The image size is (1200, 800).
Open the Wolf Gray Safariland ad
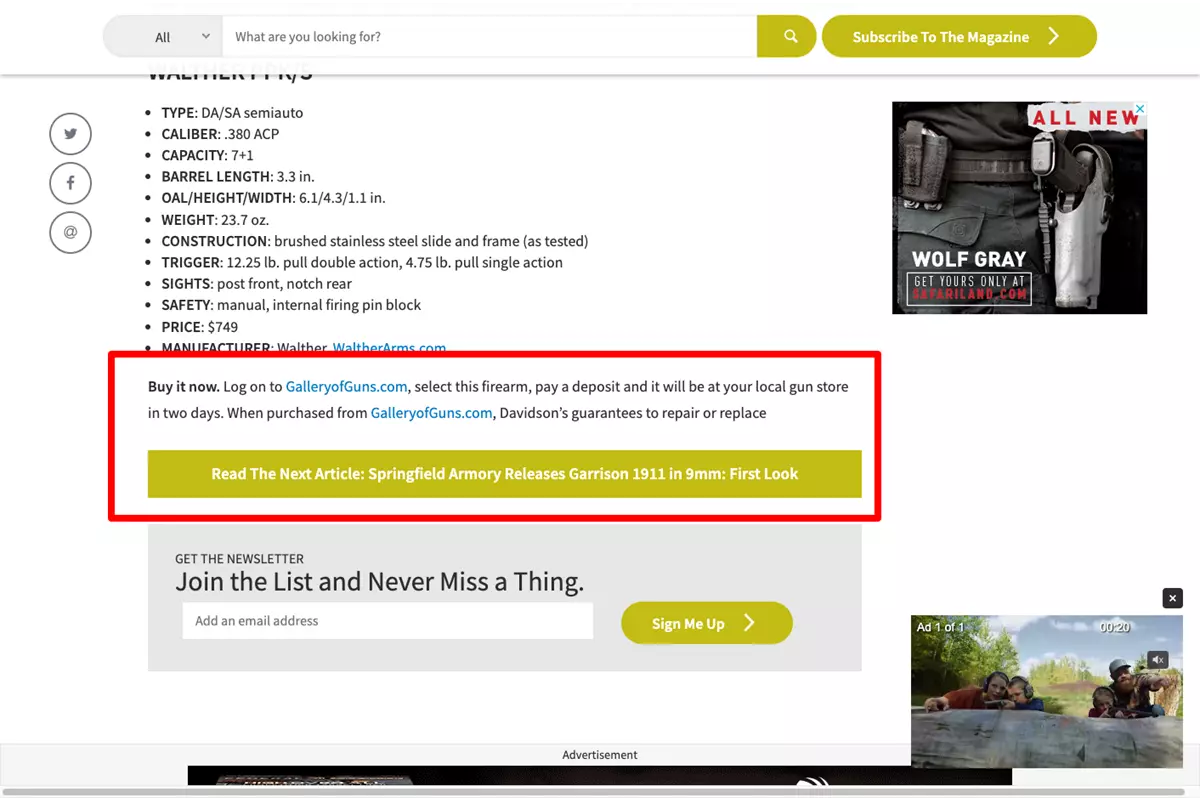click(x=1019, y=208)
